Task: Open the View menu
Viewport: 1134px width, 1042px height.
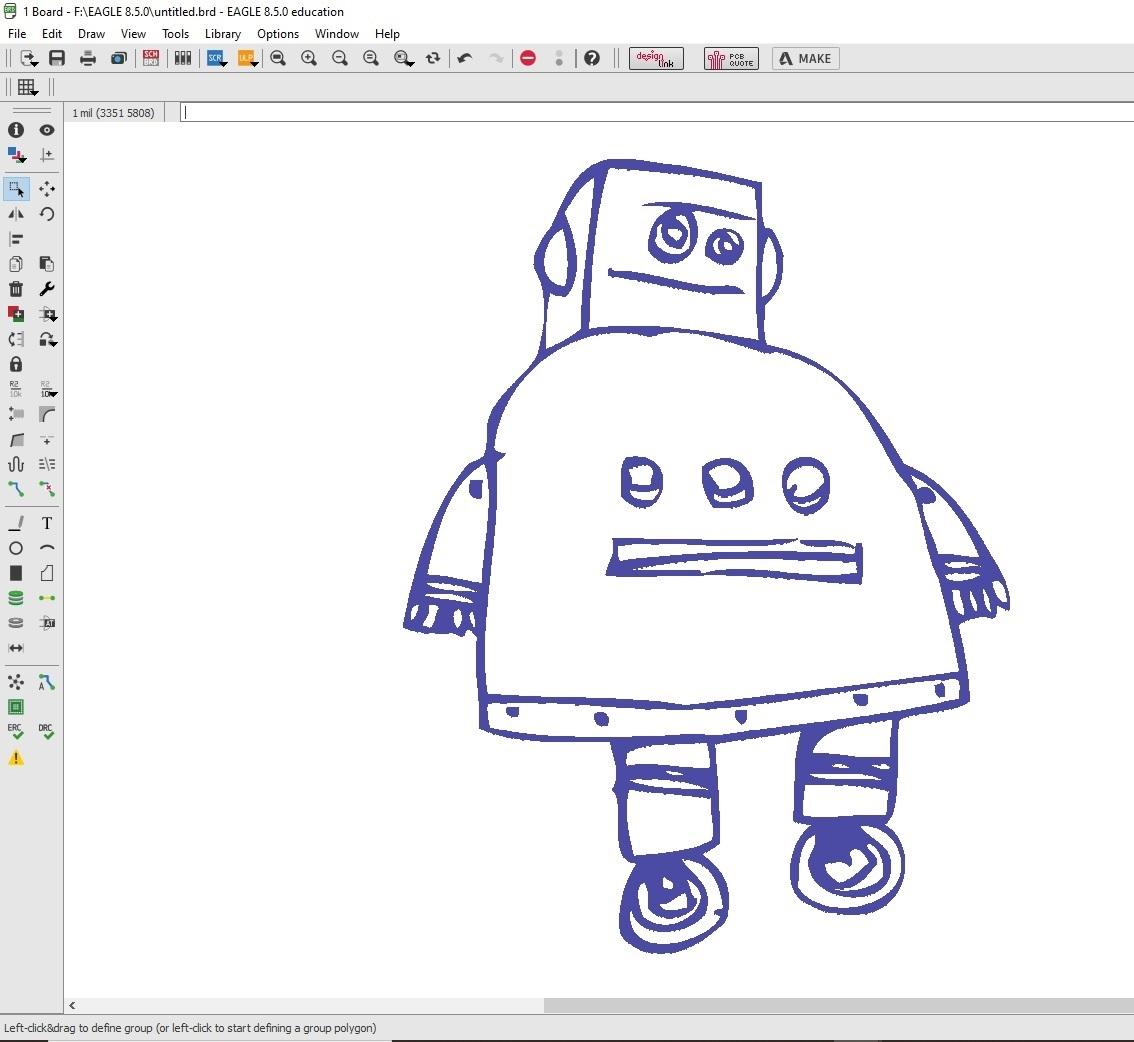Action: (133, 34)
